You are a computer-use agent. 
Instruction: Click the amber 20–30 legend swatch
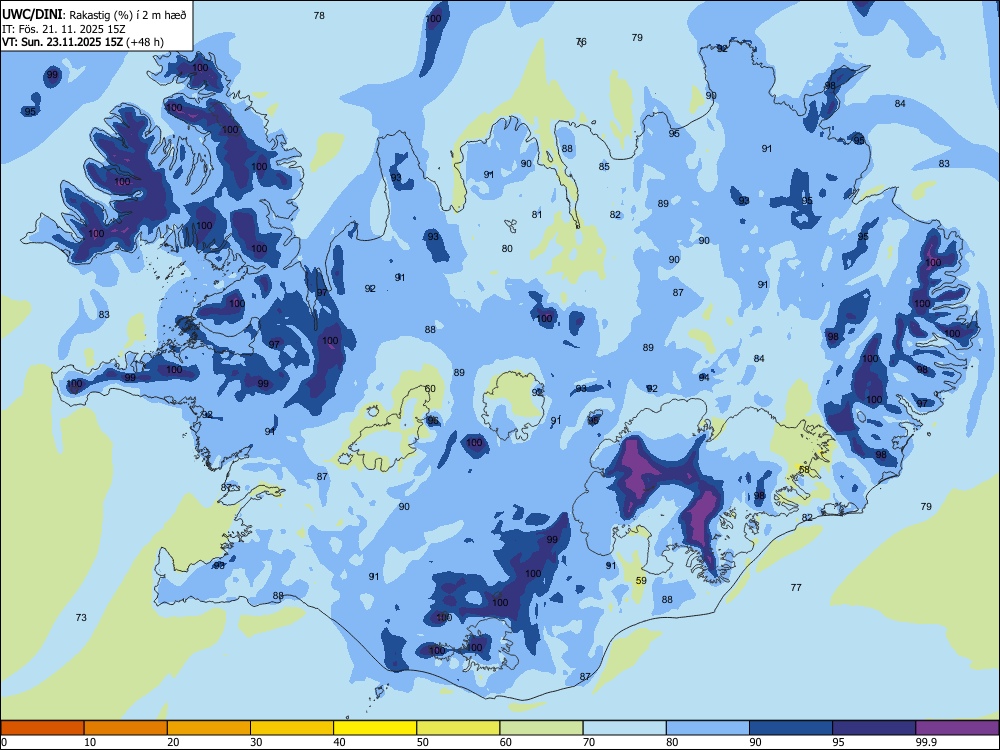209,728
